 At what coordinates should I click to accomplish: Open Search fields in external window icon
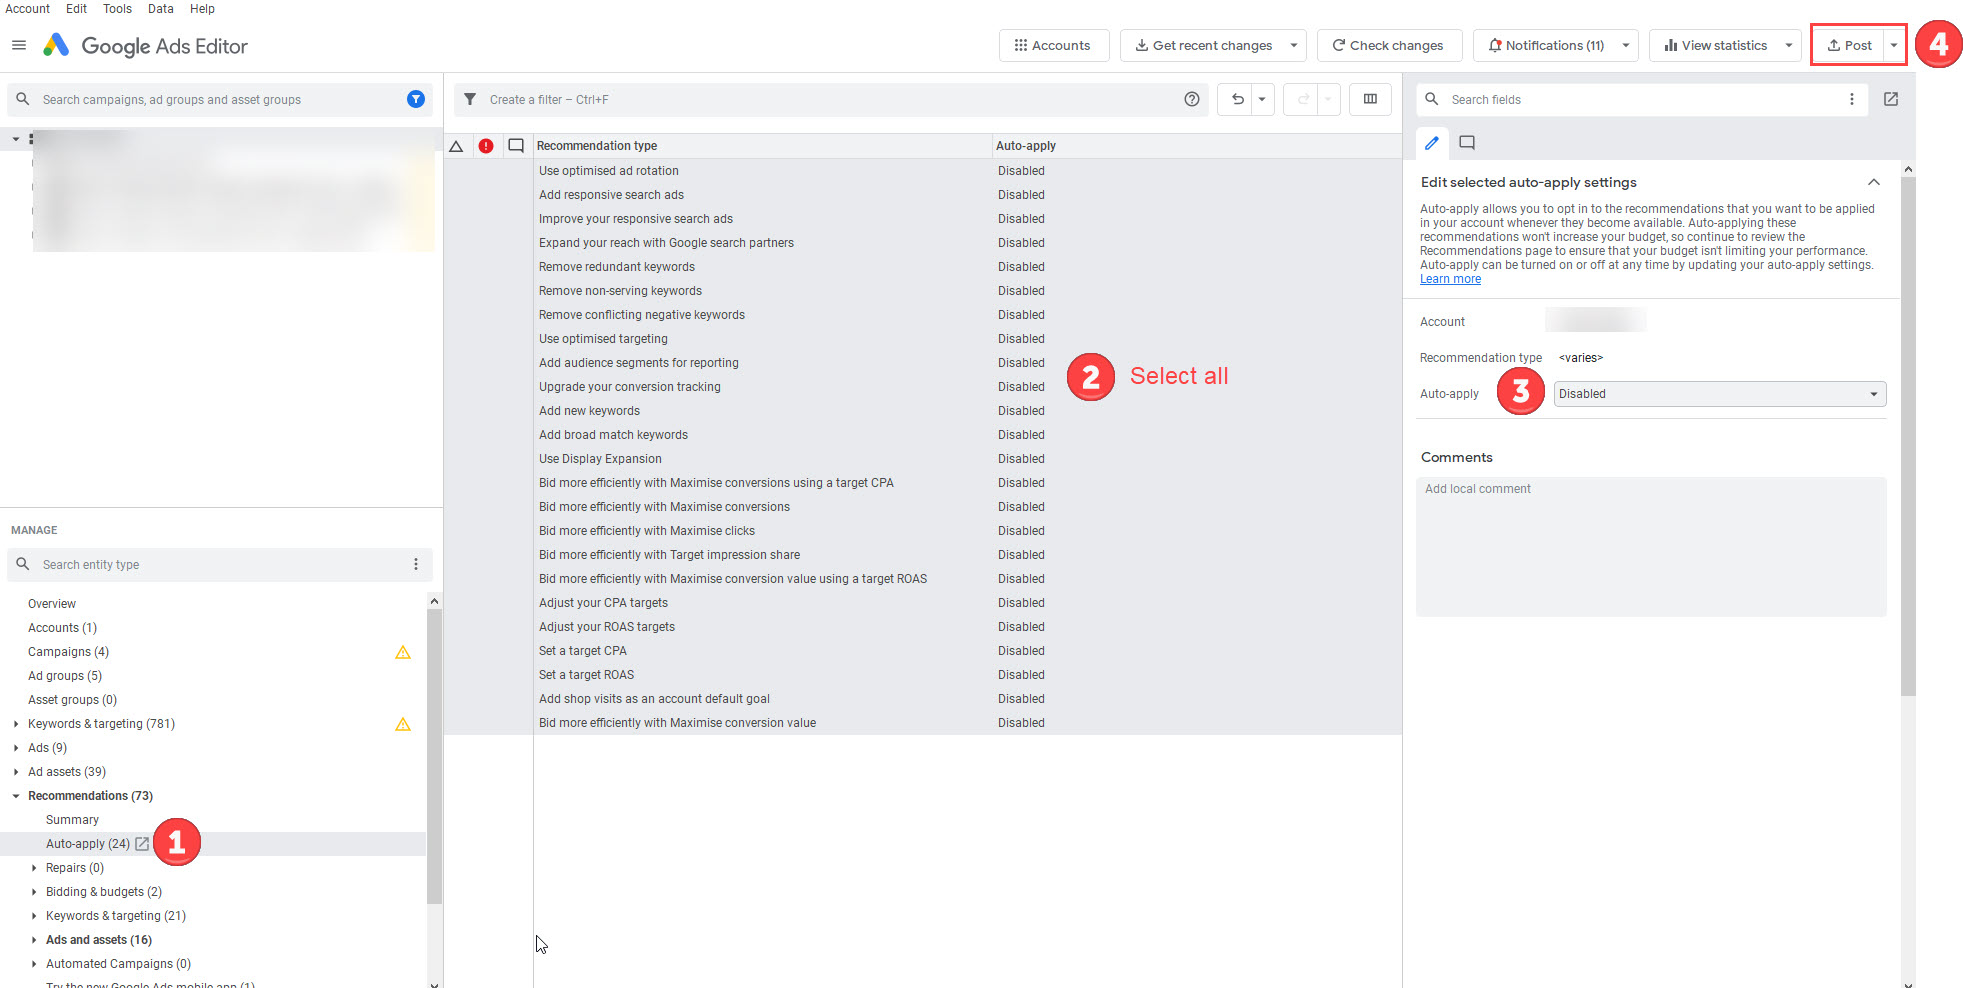click(x=1890, y=99)
